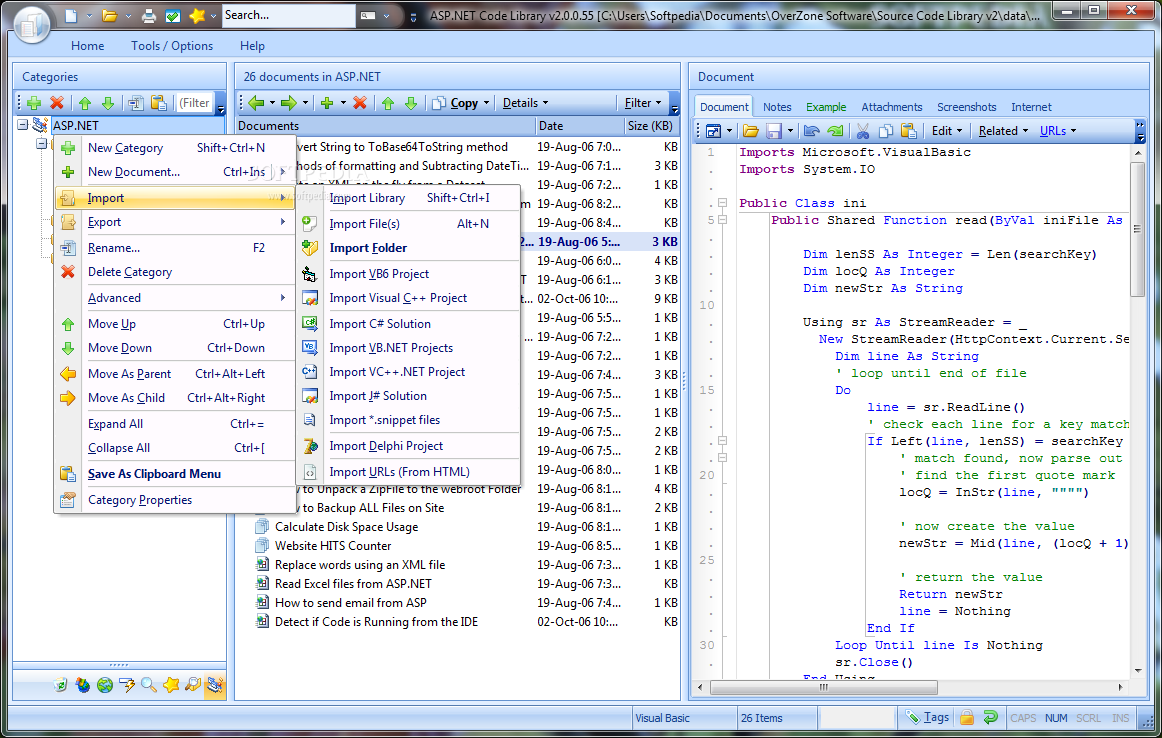Click the save floppy disk icon

pyautogui.click(x=774, y=131)
